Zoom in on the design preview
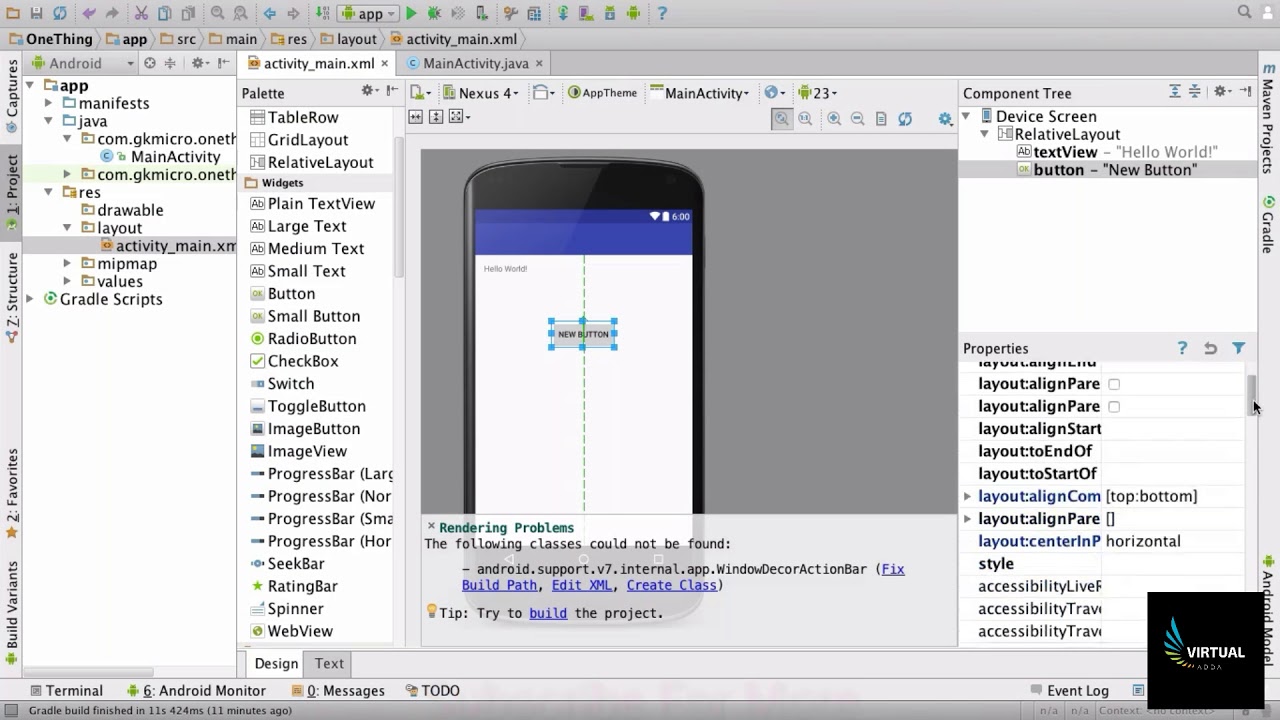This screenshot has height=720, width=1280. (834, 118)
